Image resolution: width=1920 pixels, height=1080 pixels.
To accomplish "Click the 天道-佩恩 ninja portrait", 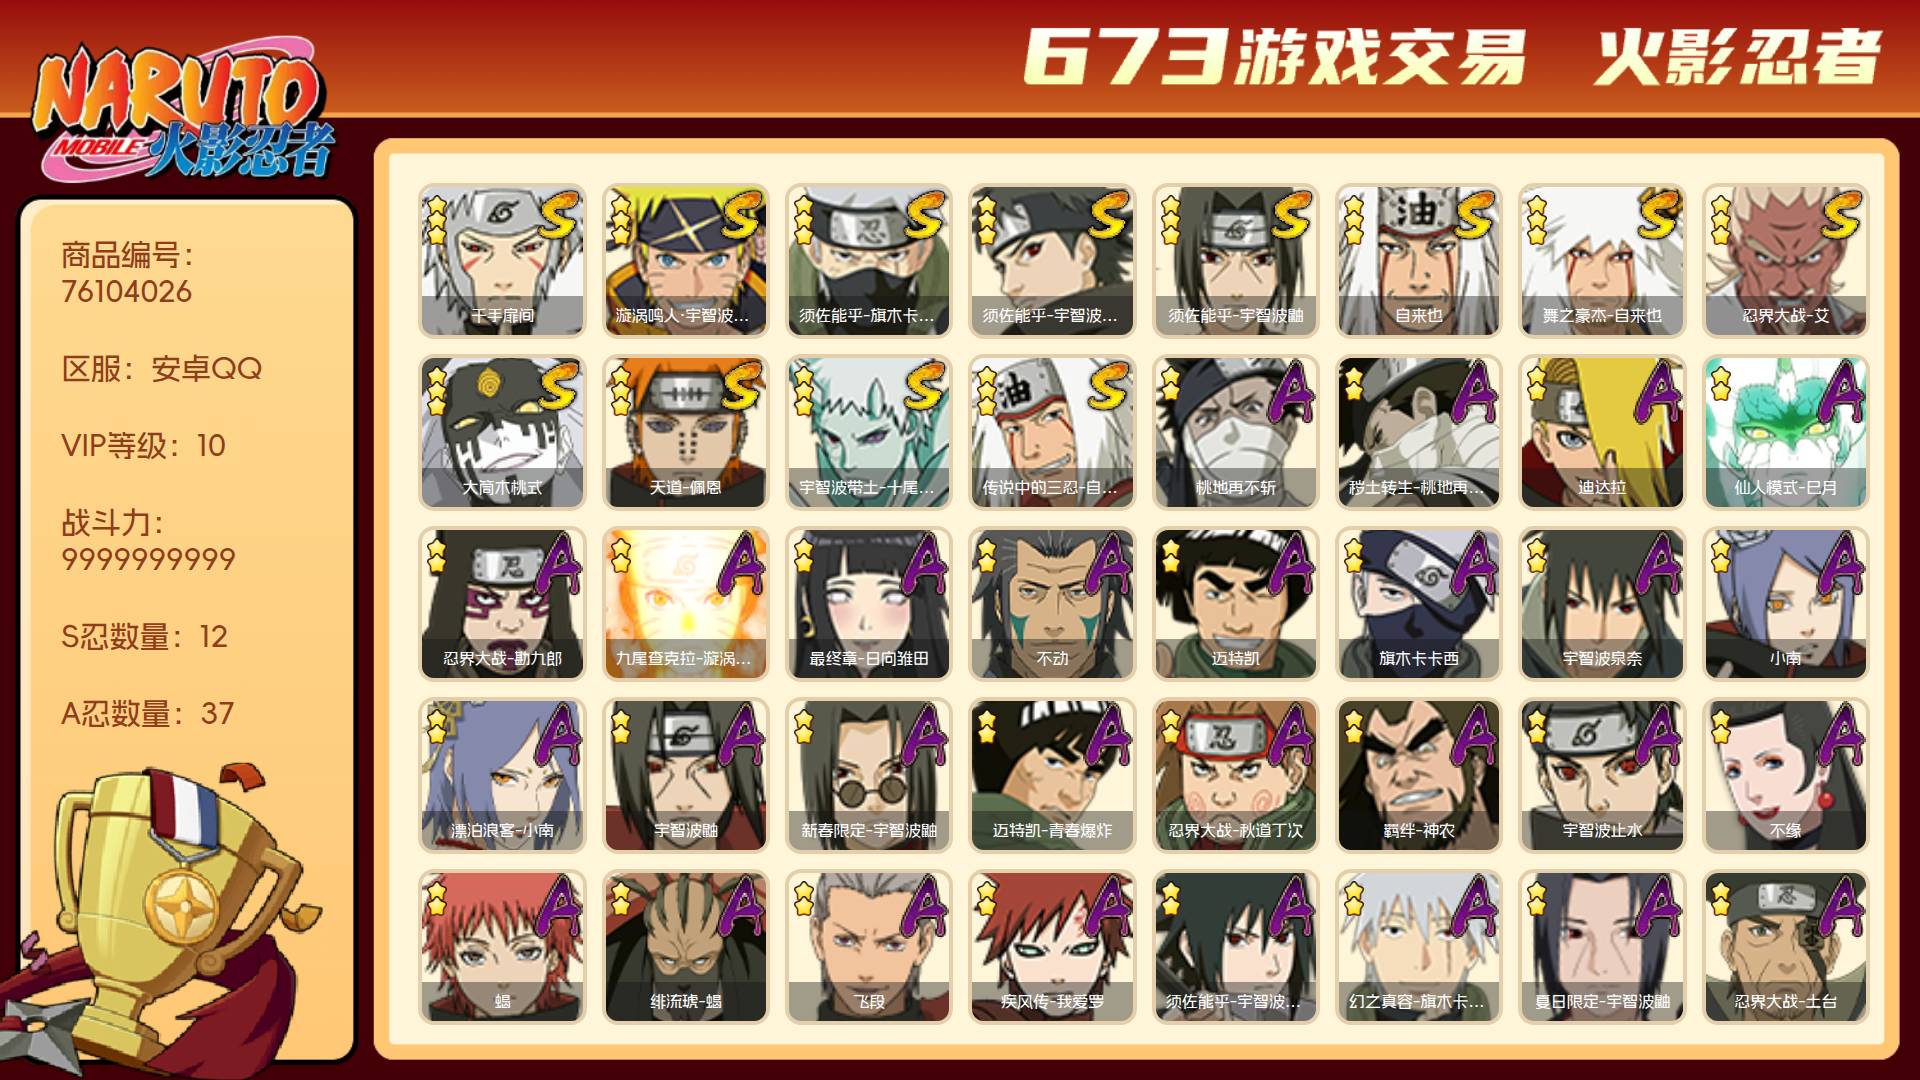I will coord(685,432).
